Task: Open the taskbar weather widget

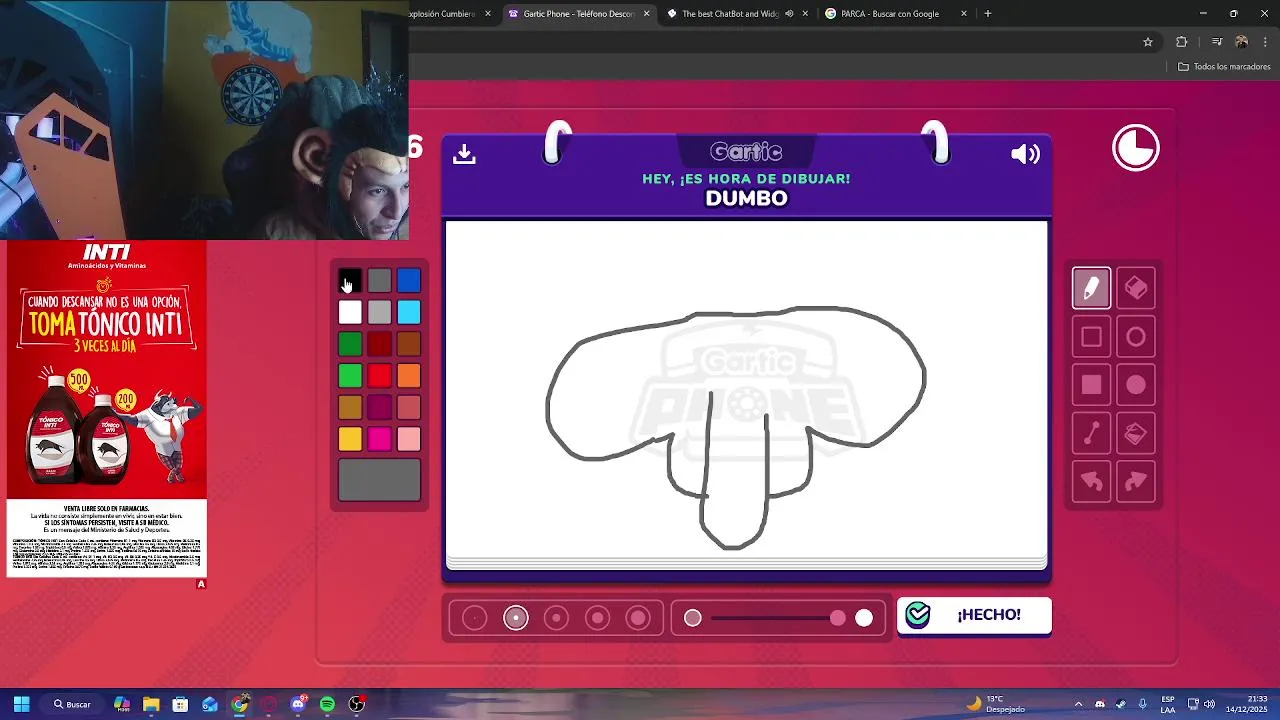Action: (996, 704)
